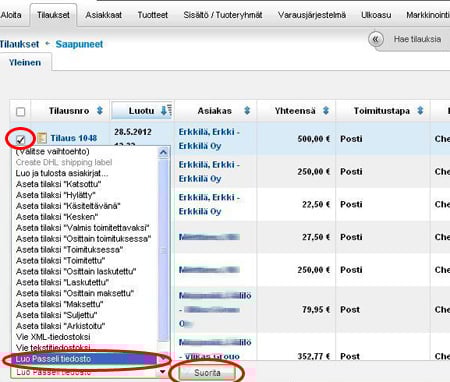This screenshot has height=382, width=450.
Task: Sort by Yhteensä total column arrows
Action: [326, 110]
